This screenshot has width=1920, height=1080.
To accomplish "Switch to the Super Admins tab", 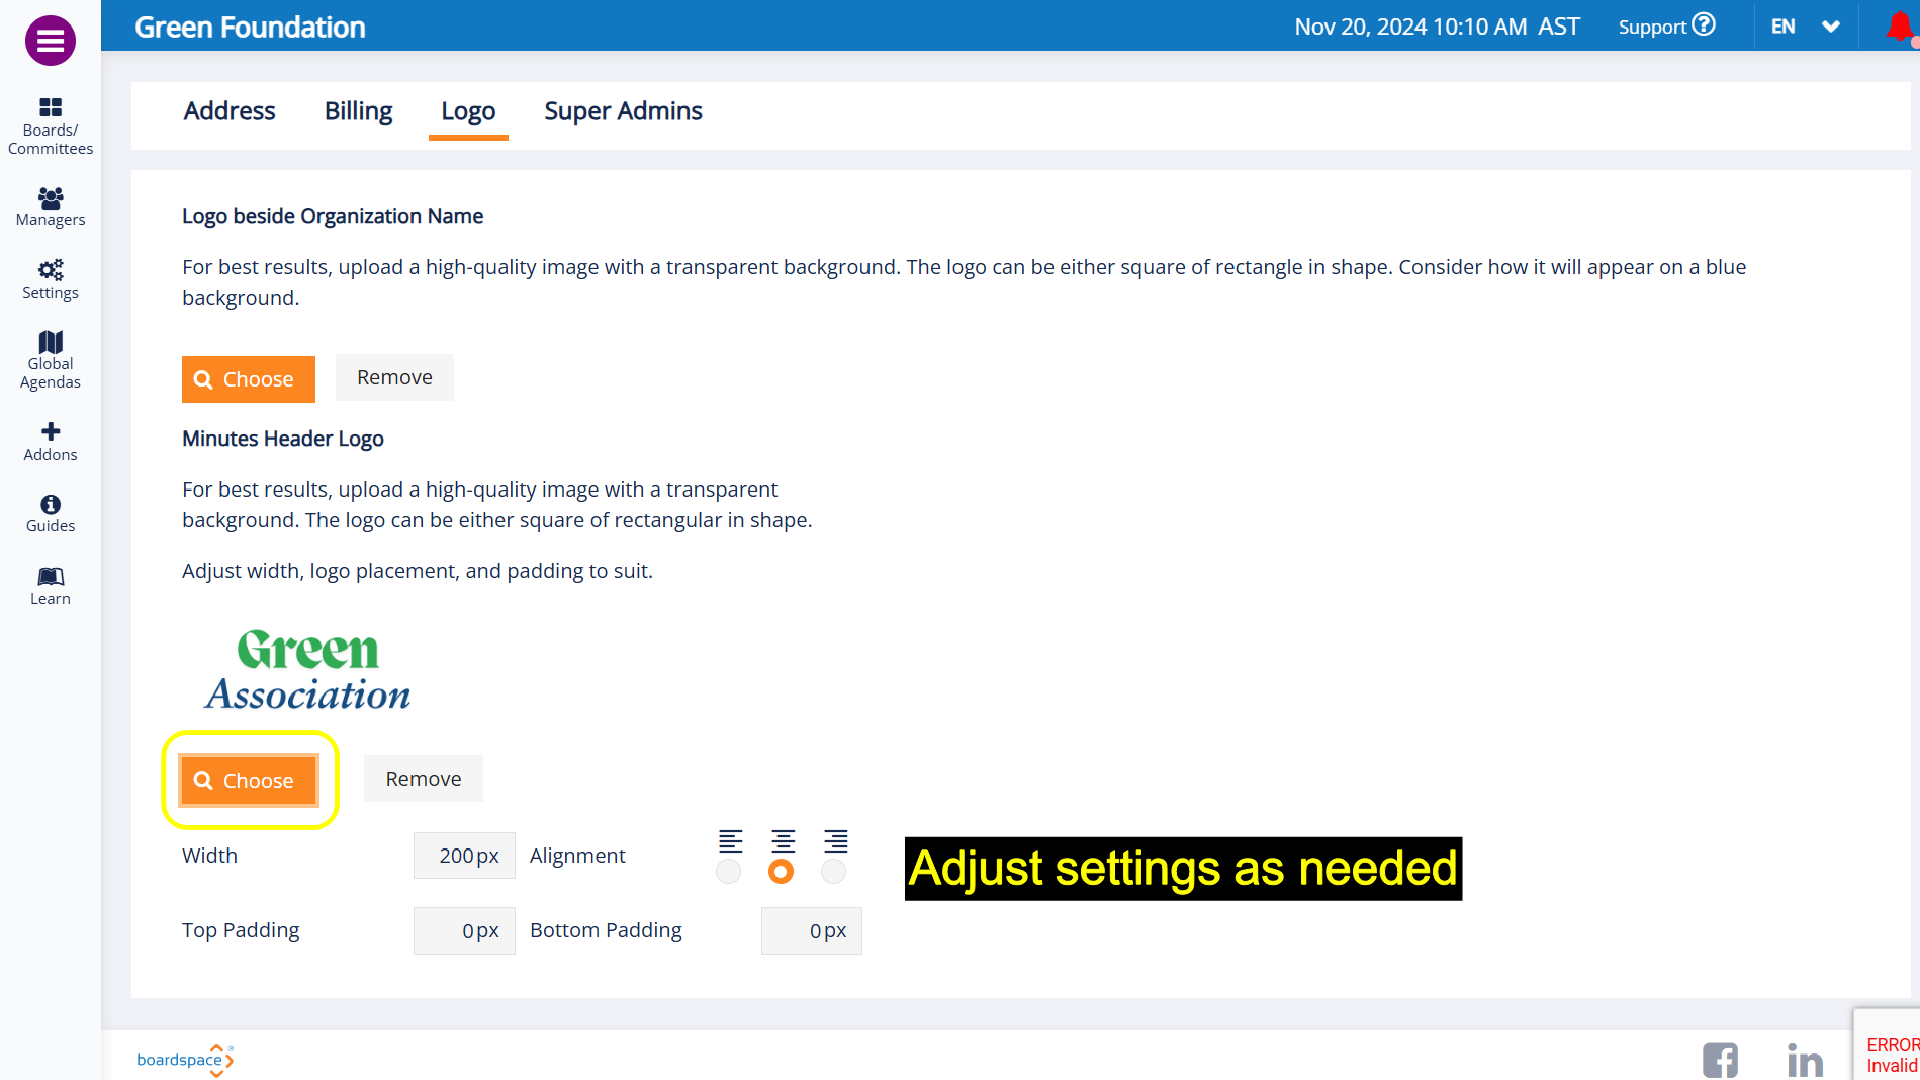I will [623, 111].
